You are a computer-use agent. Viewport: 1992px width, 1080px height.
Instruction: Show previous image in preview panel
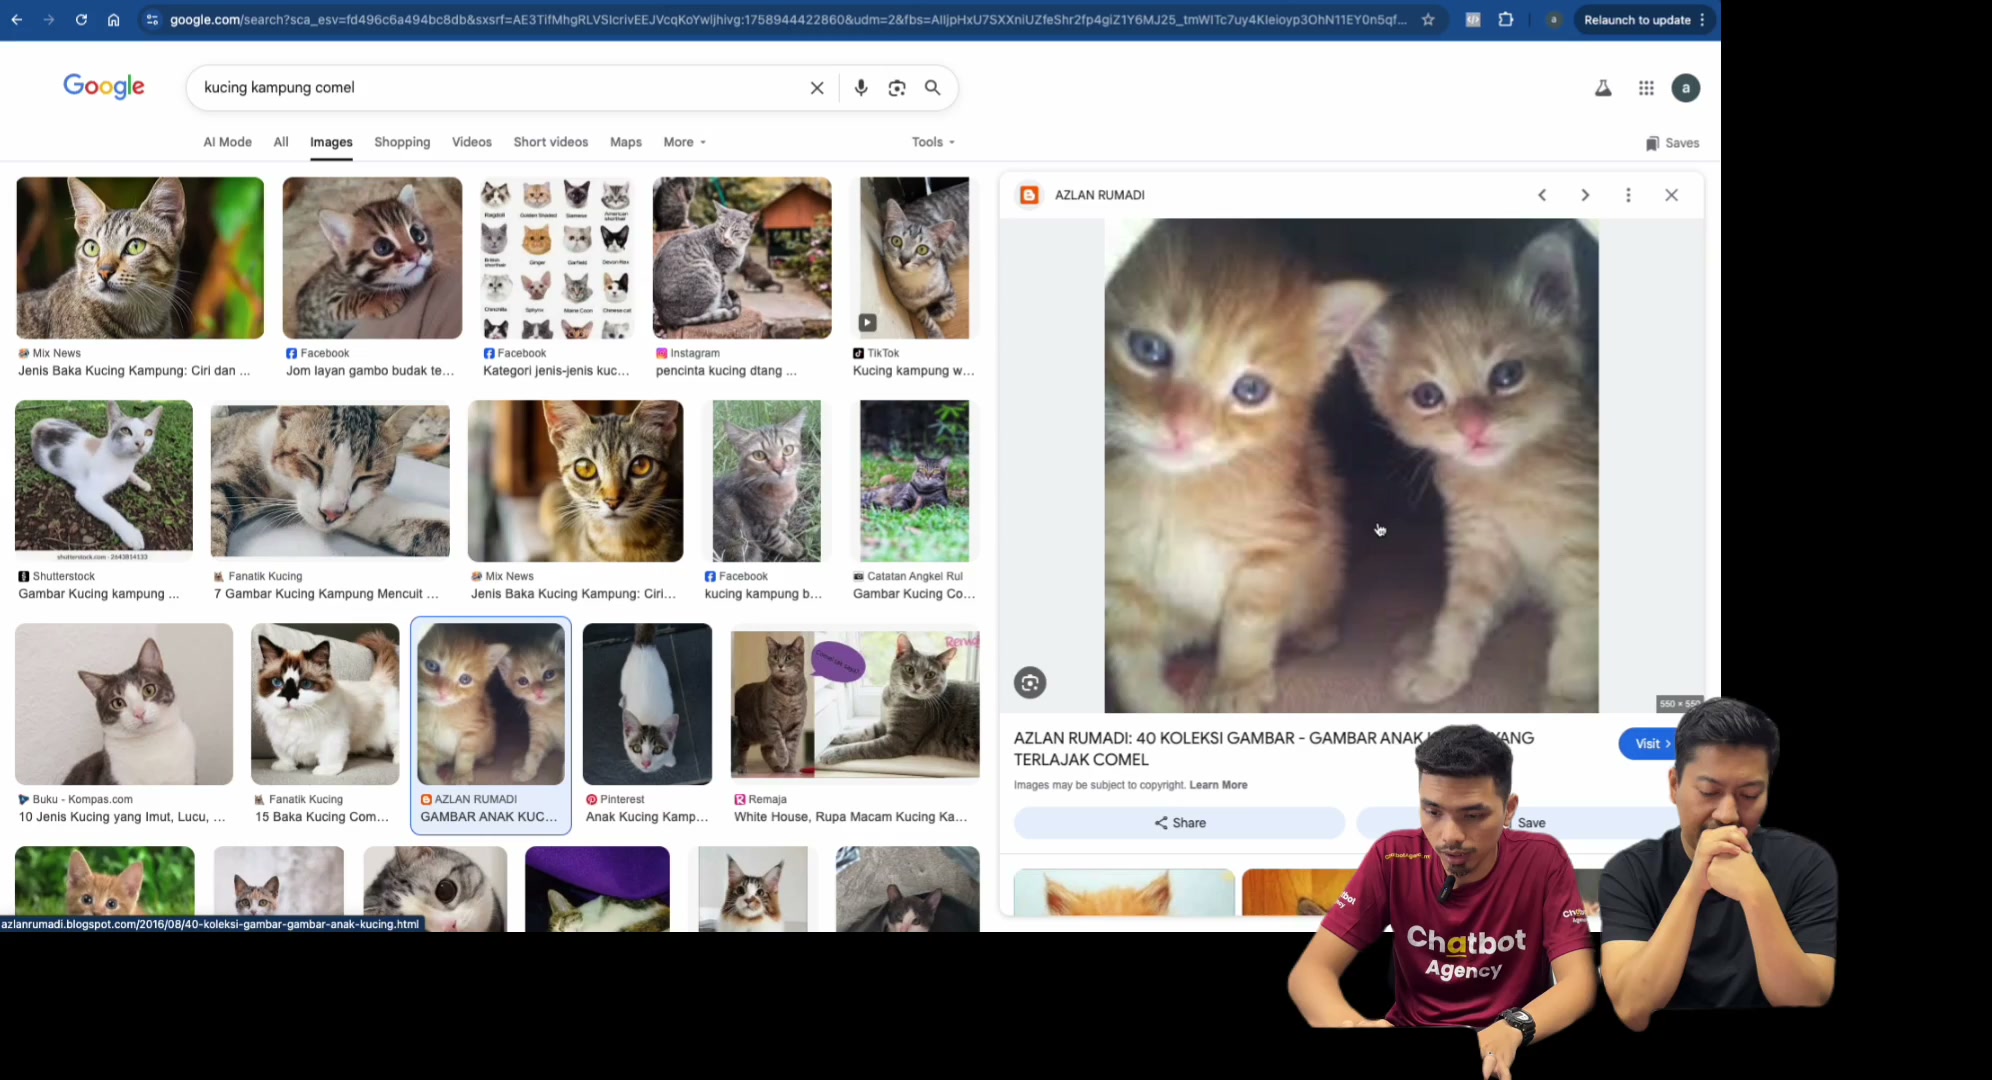[1542, 195]
